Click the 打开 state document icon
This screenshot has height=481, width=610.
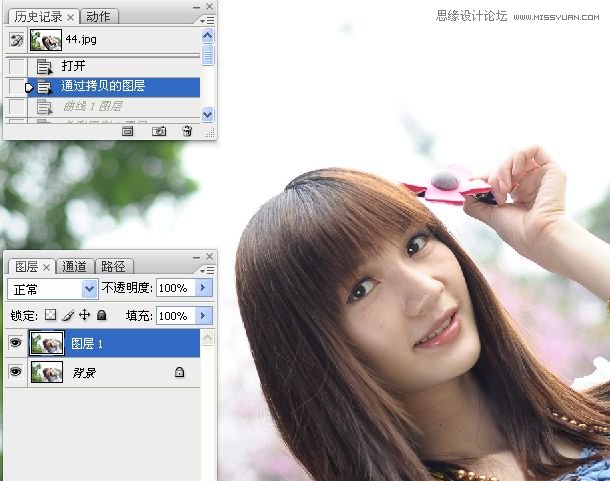point(44,67)
